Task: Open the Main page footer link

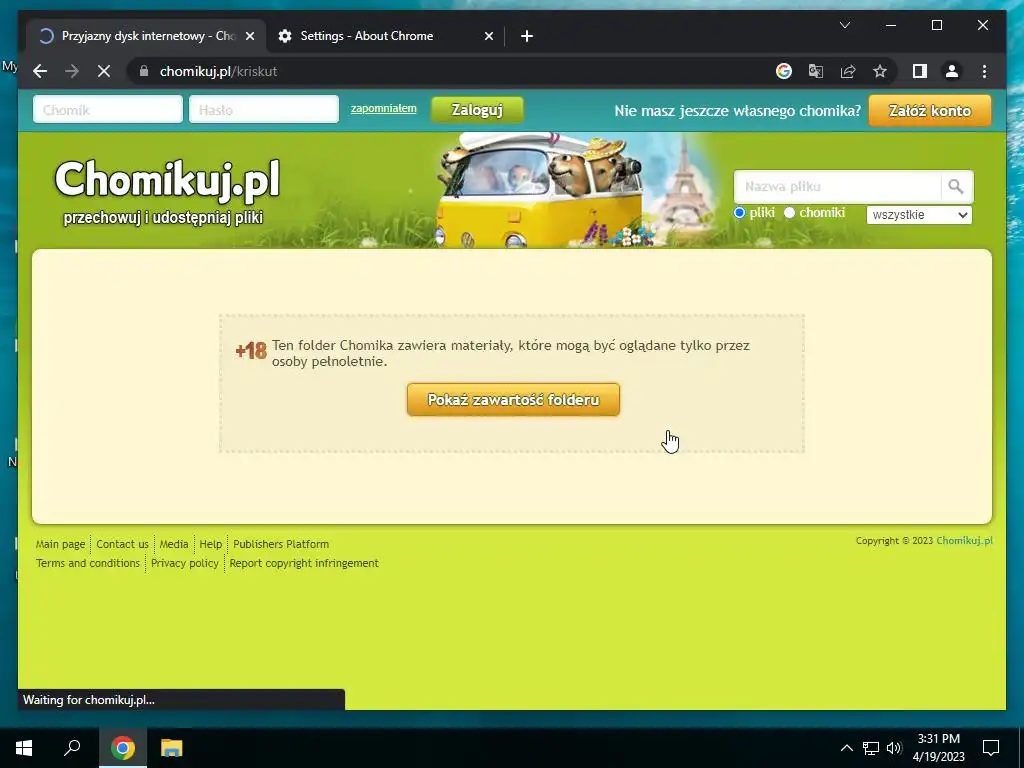Action: [x=61, y=544]
